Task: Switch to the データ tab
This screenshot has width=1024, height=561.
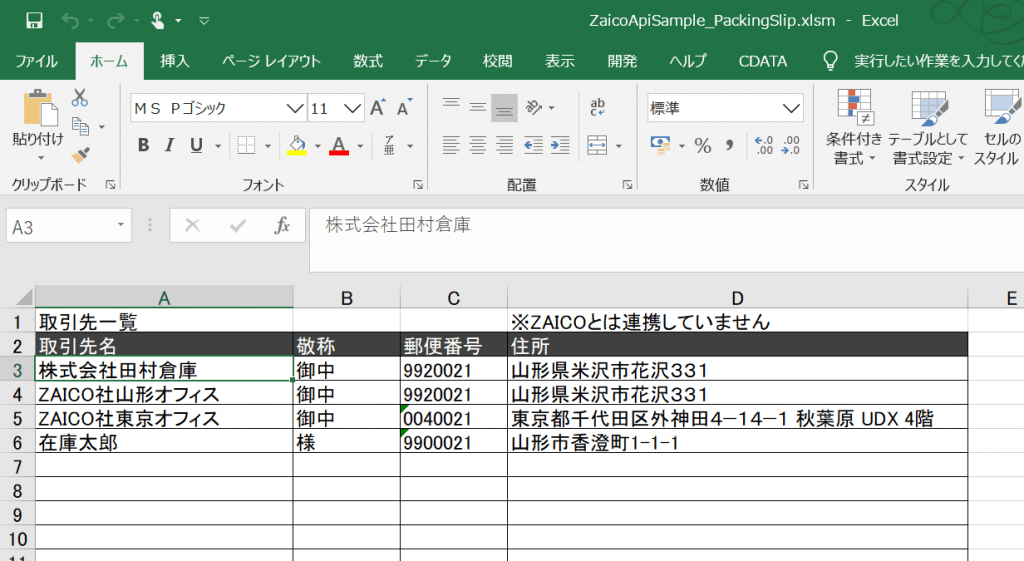Action: point(433,61)
